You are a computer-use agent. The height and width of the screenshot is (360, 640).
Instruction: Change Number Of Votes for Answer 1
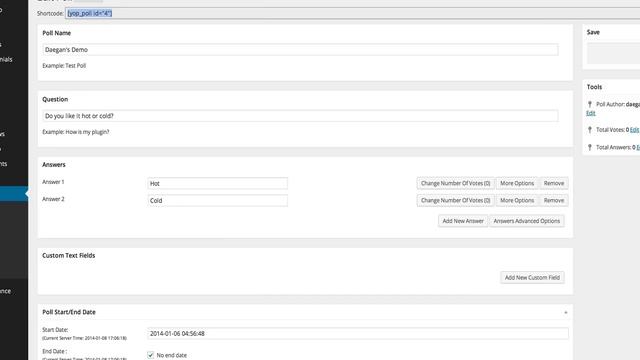[x=456, y=183]
